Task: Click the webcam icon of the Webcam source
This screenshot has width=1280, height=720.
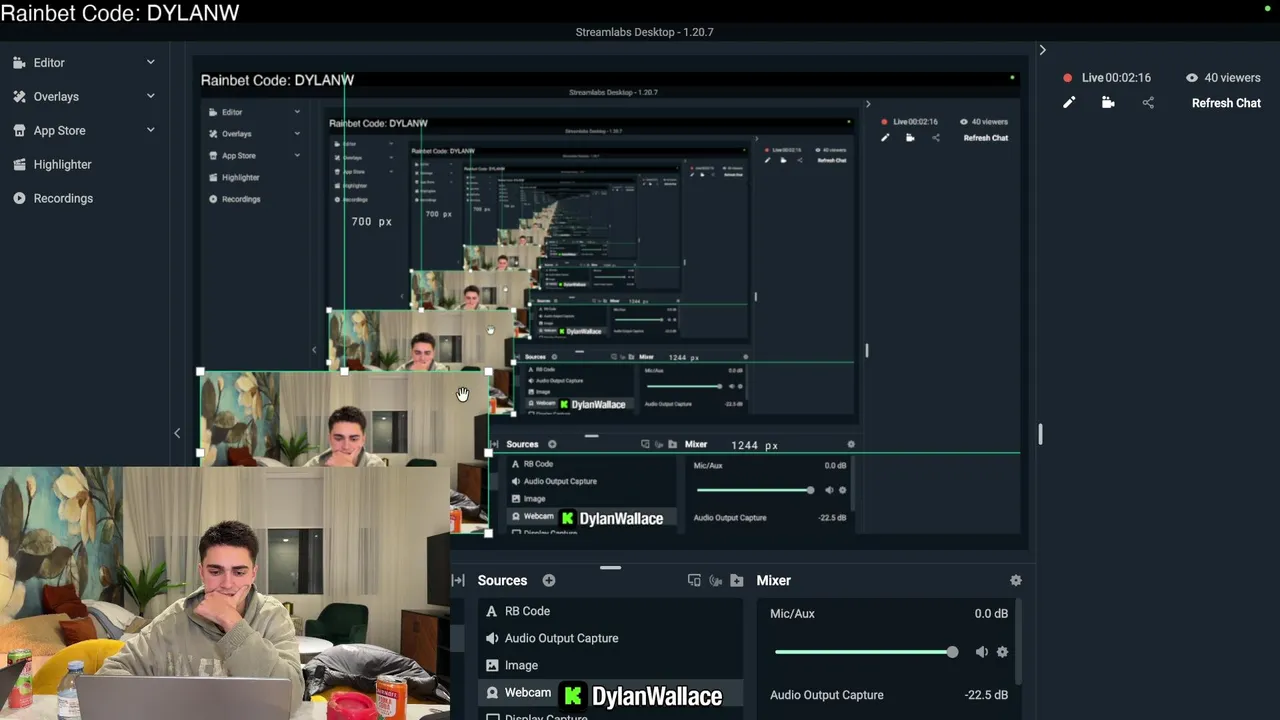Action: tap(491, 692)
